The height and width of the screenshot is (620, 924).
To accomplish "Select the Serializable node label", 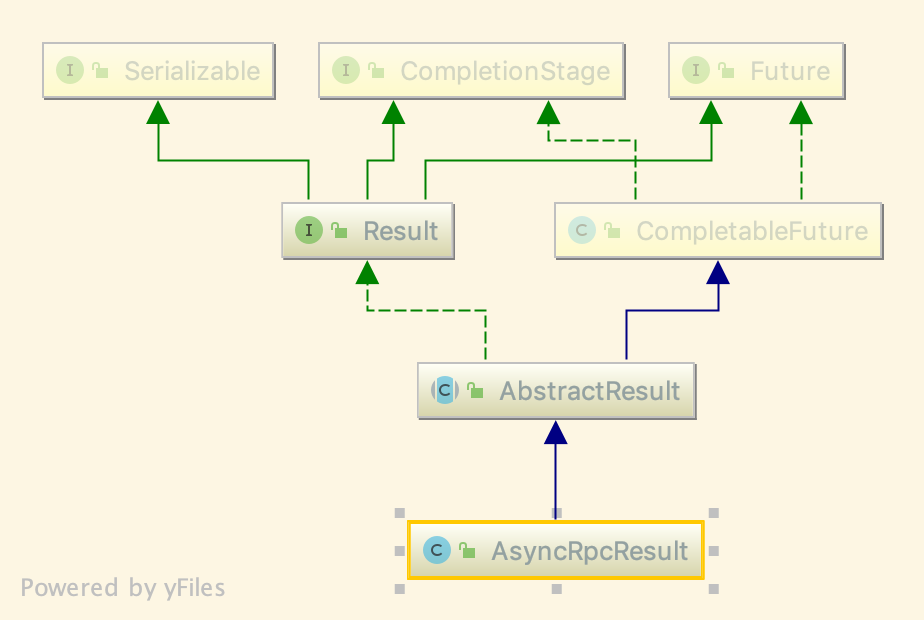I will [192, 71].
